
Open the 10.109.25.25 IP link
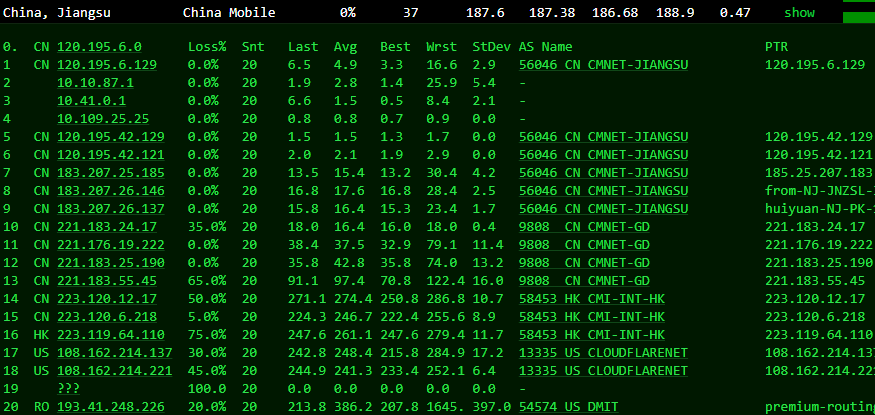103,119
